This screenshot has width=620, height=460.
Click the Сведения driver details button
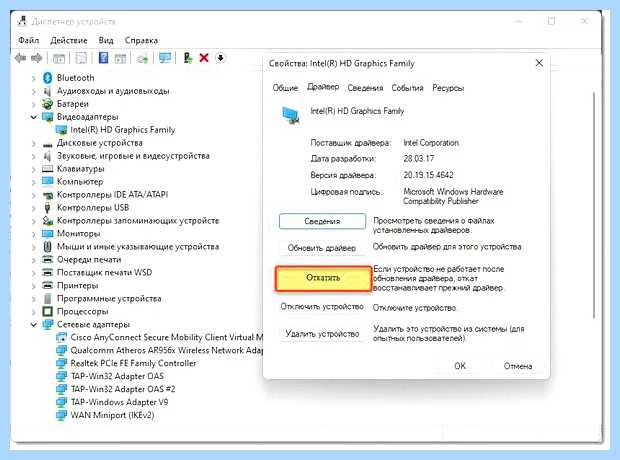click(322, 221)
